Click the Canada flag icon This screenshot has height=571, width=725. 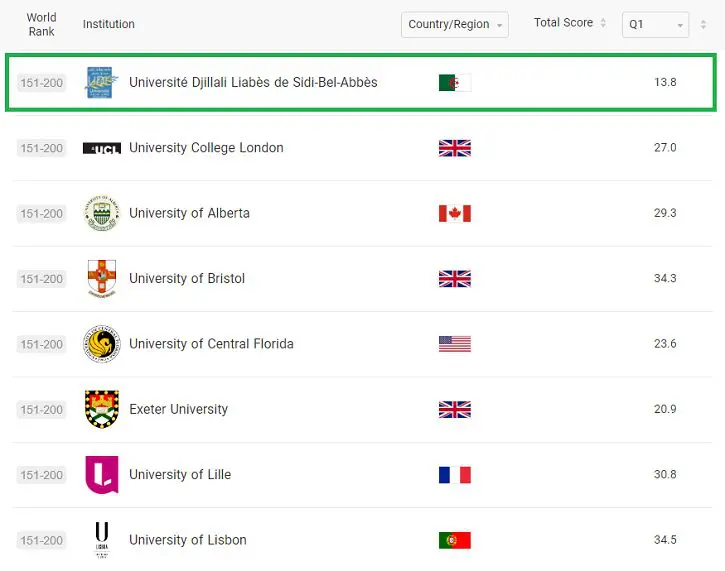coord(455,214)
